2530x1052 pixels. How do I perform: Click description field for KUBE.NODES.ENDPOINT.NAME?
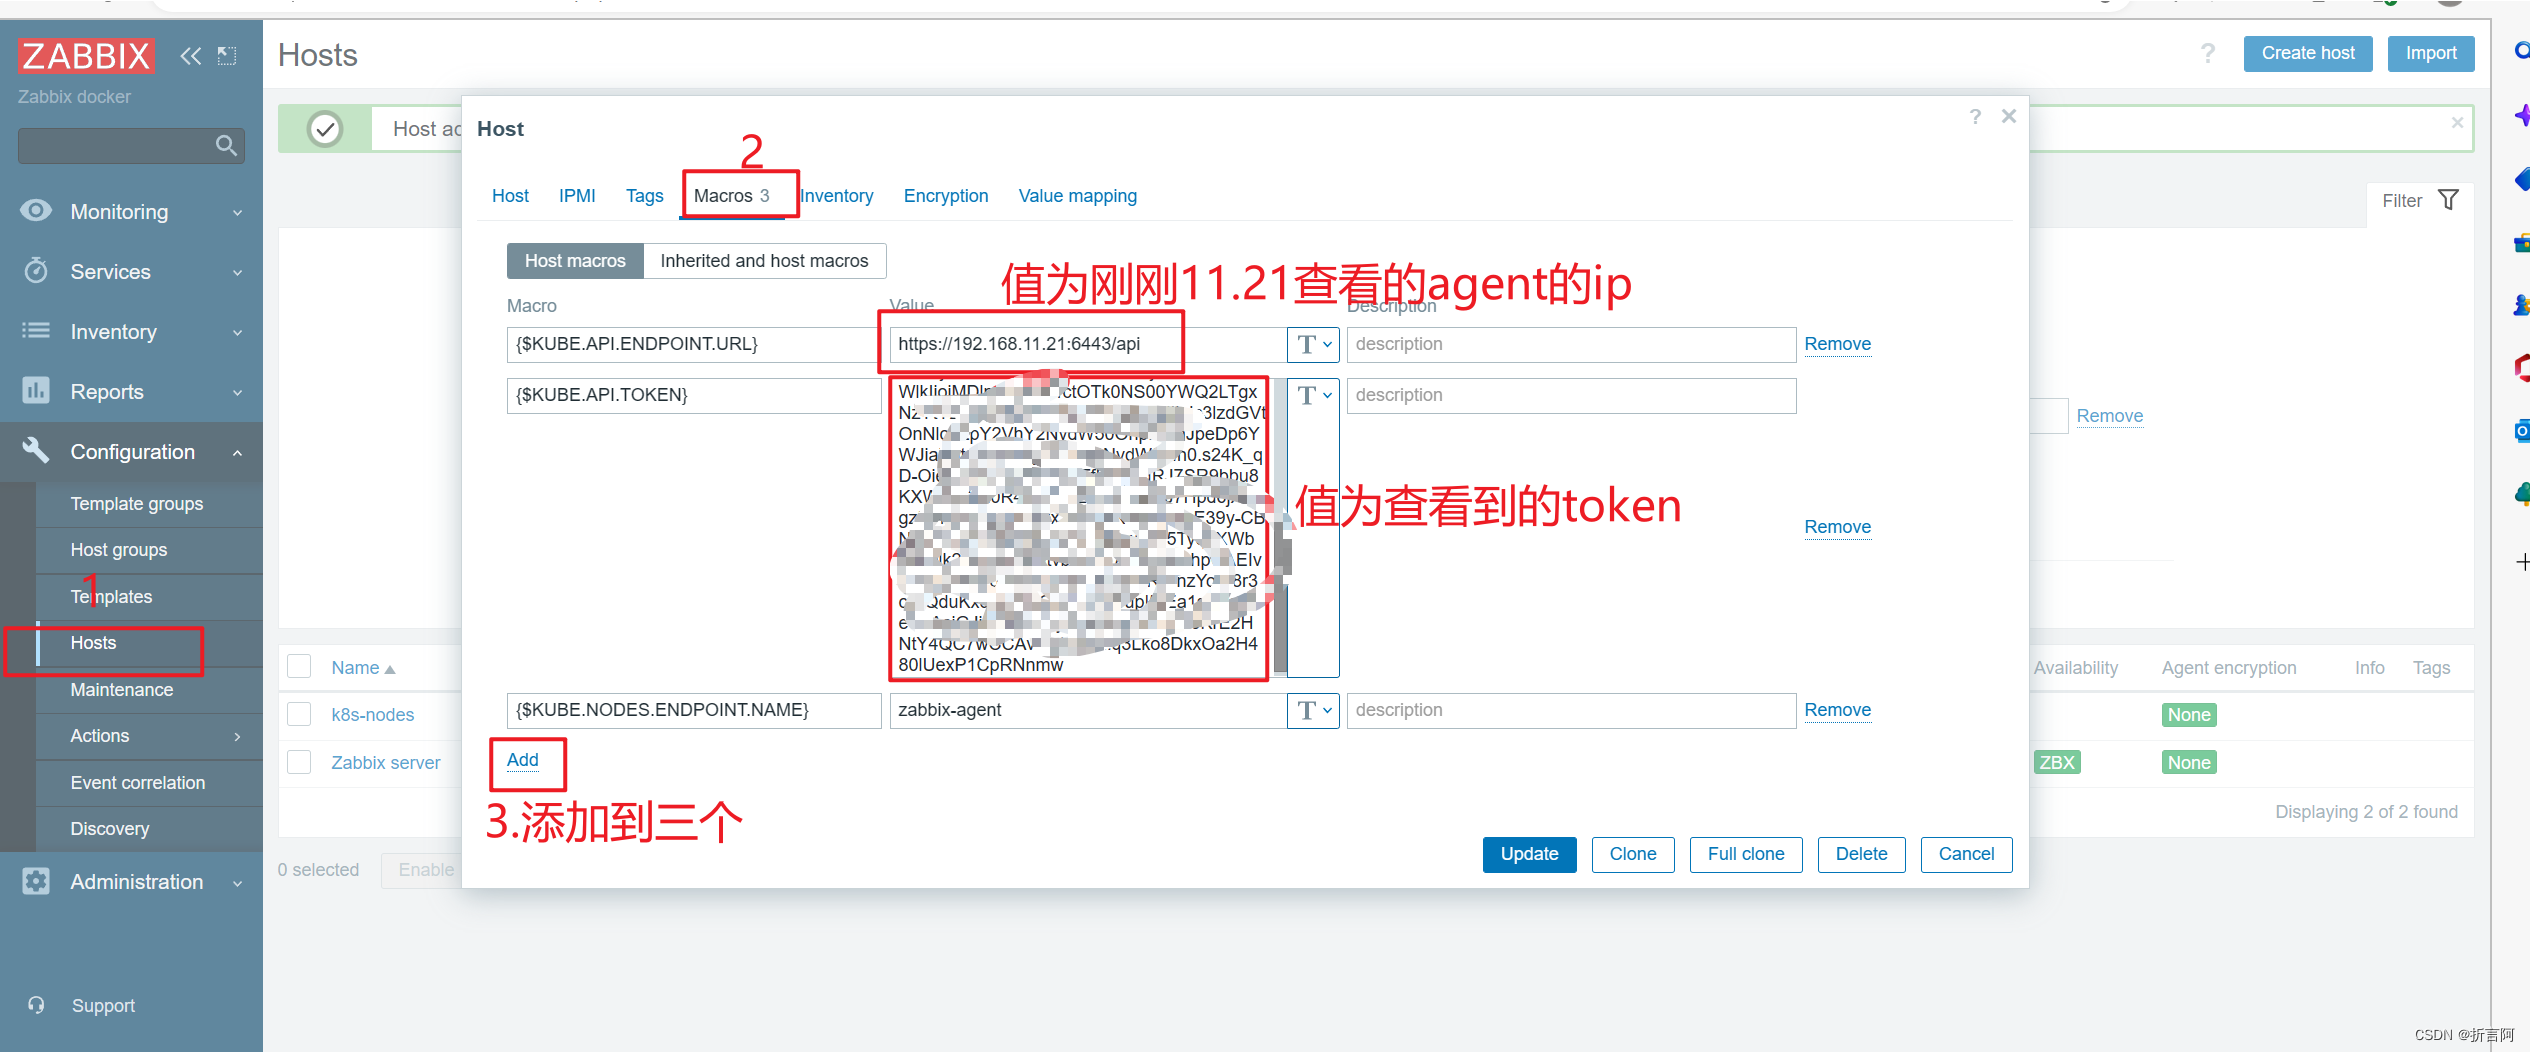(1571, 711)
